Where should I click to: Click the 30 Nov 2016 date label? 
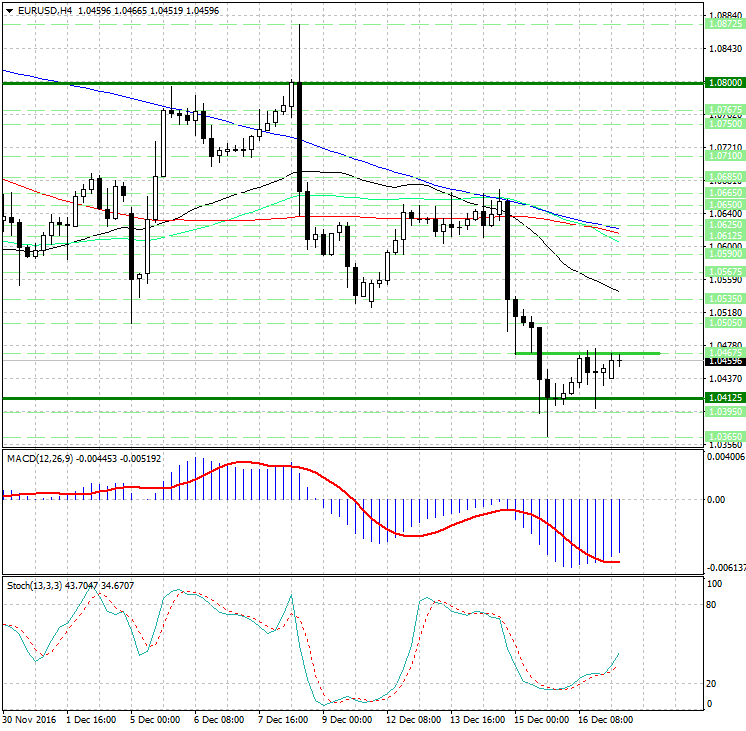tap(29, 719)
